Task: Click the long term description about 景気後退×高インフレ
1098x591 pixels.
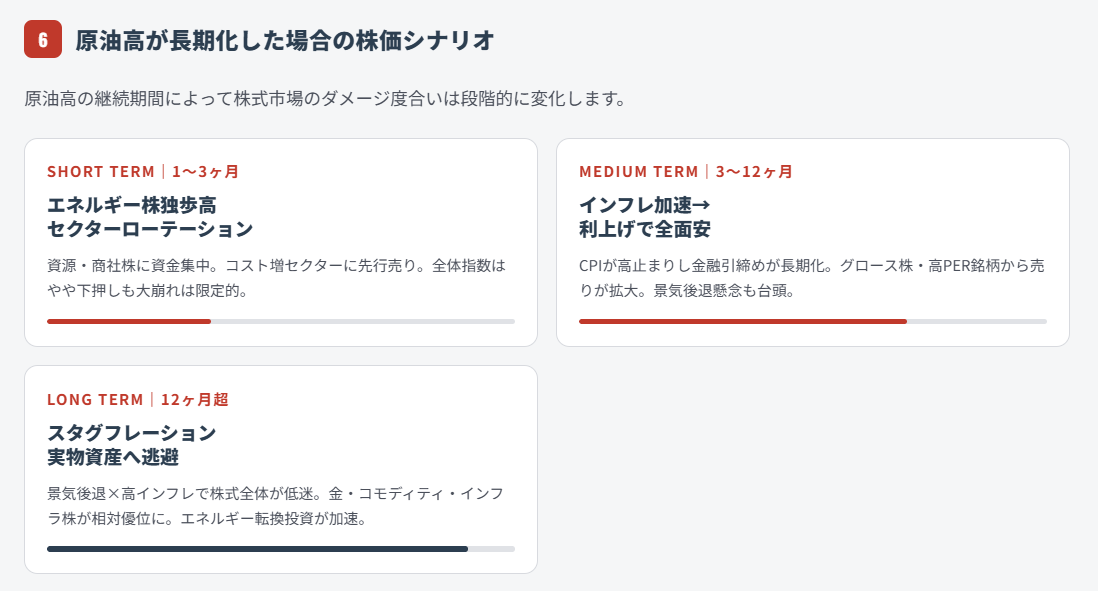Action: [x=275, y=507]
